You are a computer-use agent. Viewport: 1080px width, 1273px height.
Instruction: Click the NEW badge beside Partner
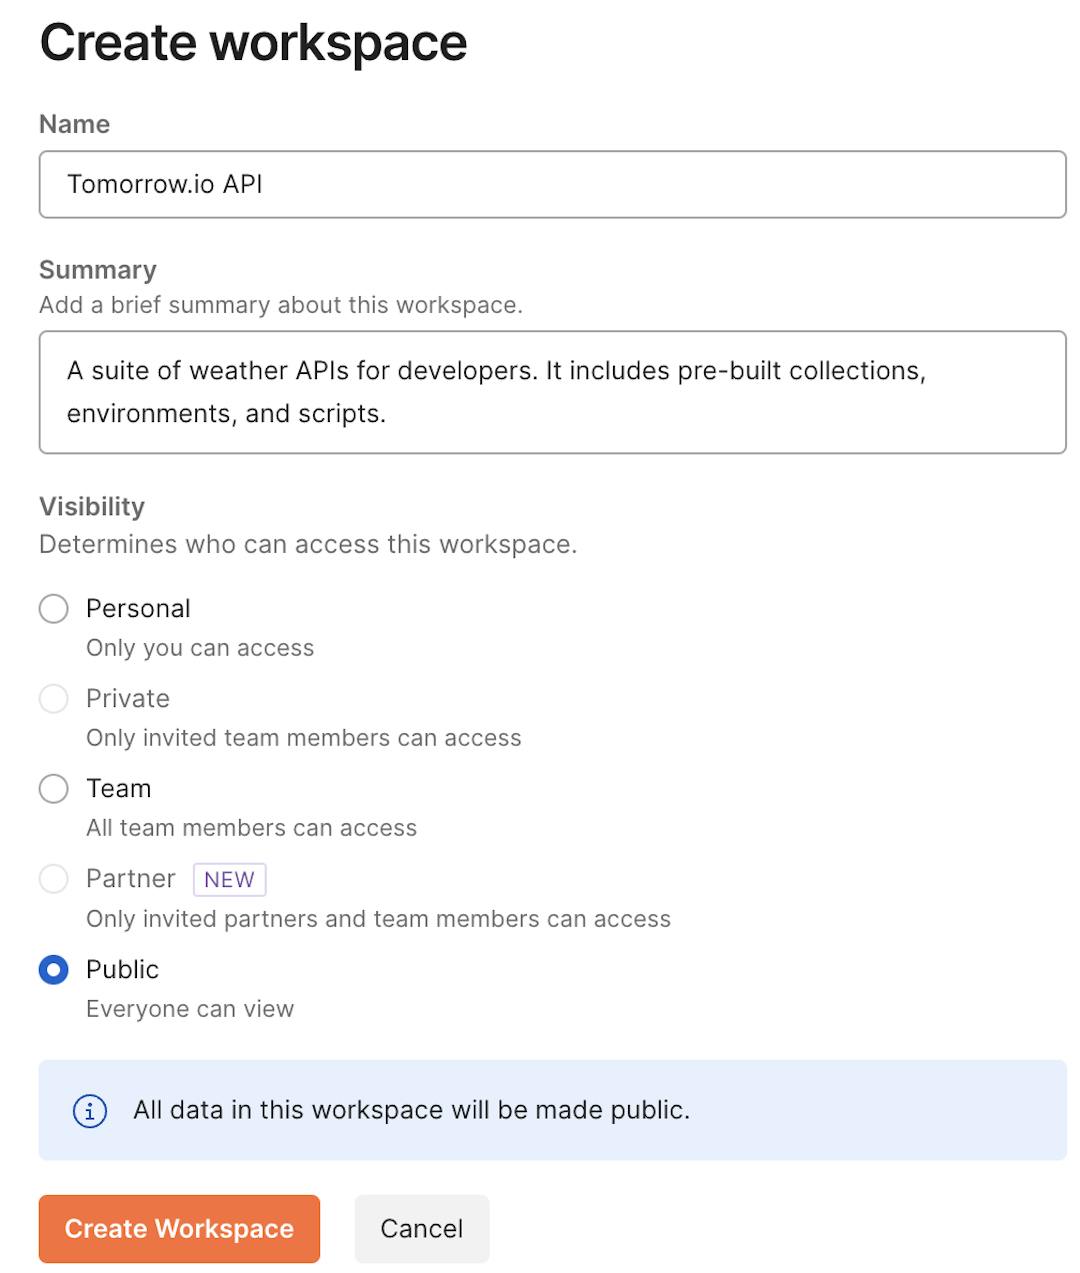[229, 880]
